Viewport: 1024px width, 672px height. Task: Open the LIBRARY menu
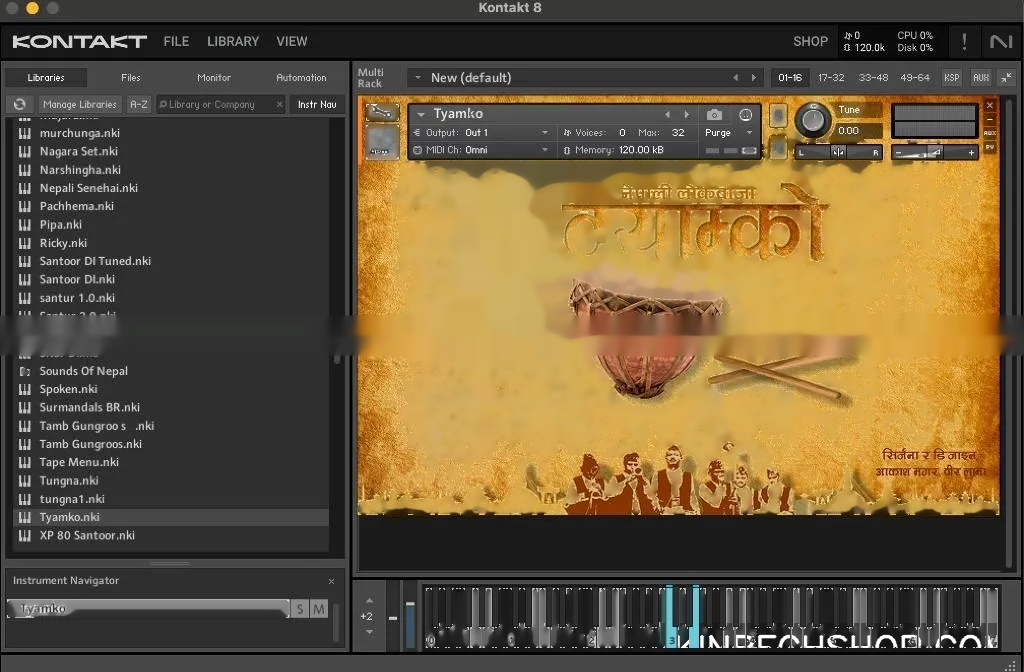pos(232,41)
